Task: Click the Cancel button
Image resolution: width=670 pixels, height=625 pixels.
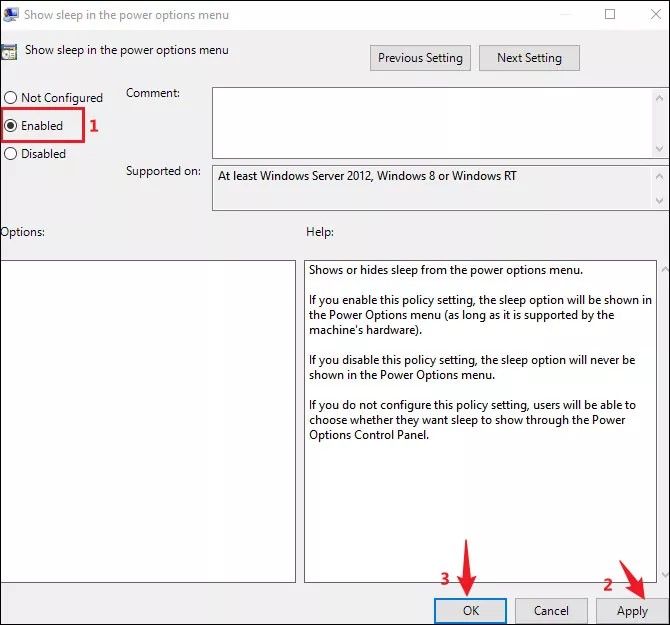Action: 551,610
